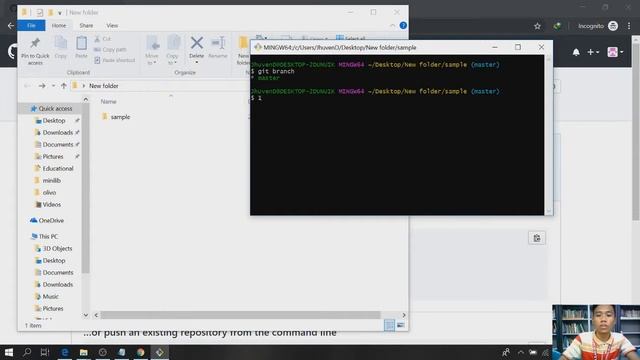
Task: Open the Windows Start menu
Action: coord(8,352)
